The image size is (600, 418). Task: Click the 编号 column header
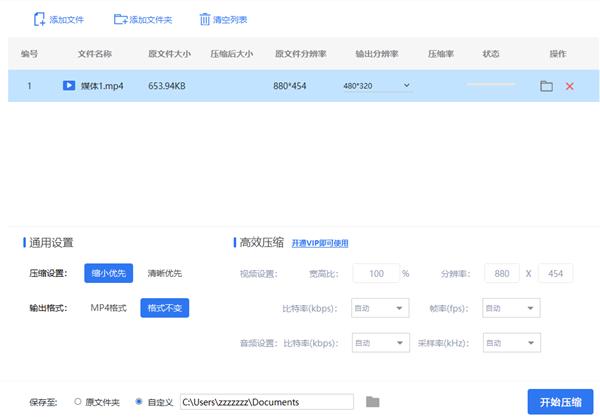click(x=29, y=54)
